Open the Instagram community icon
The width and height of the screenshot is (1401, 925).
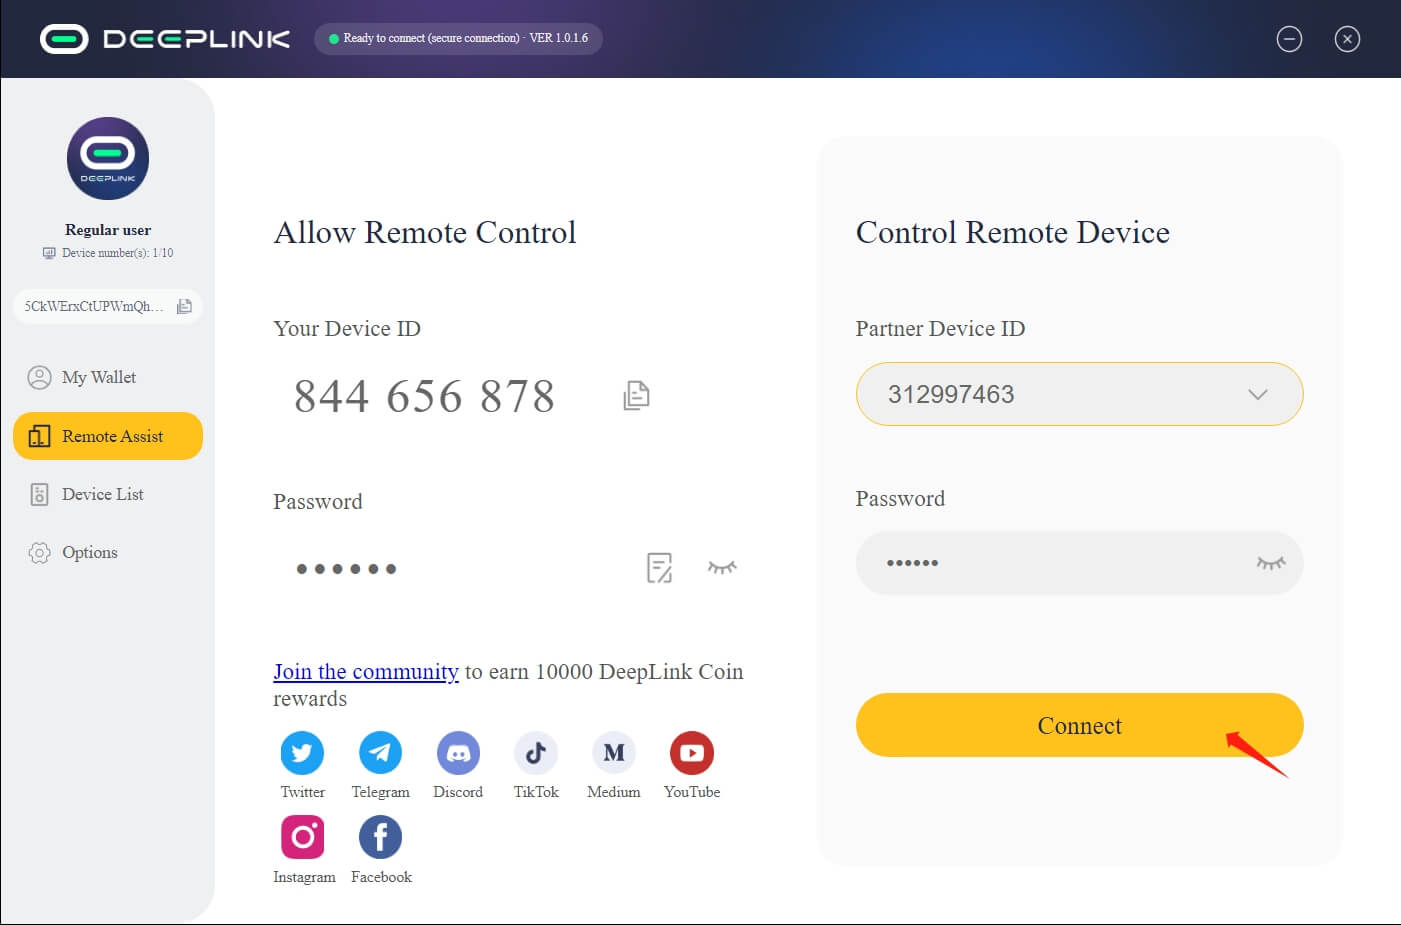pyautogui.click(x=303, y=837)
